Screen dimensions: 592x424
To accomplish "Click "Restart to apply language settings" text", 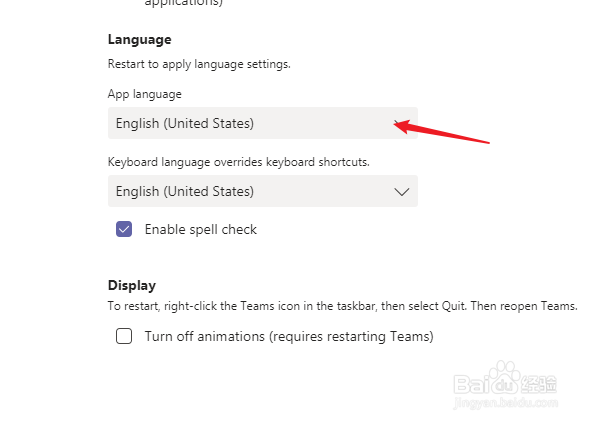I will click(x=199, y=64).
